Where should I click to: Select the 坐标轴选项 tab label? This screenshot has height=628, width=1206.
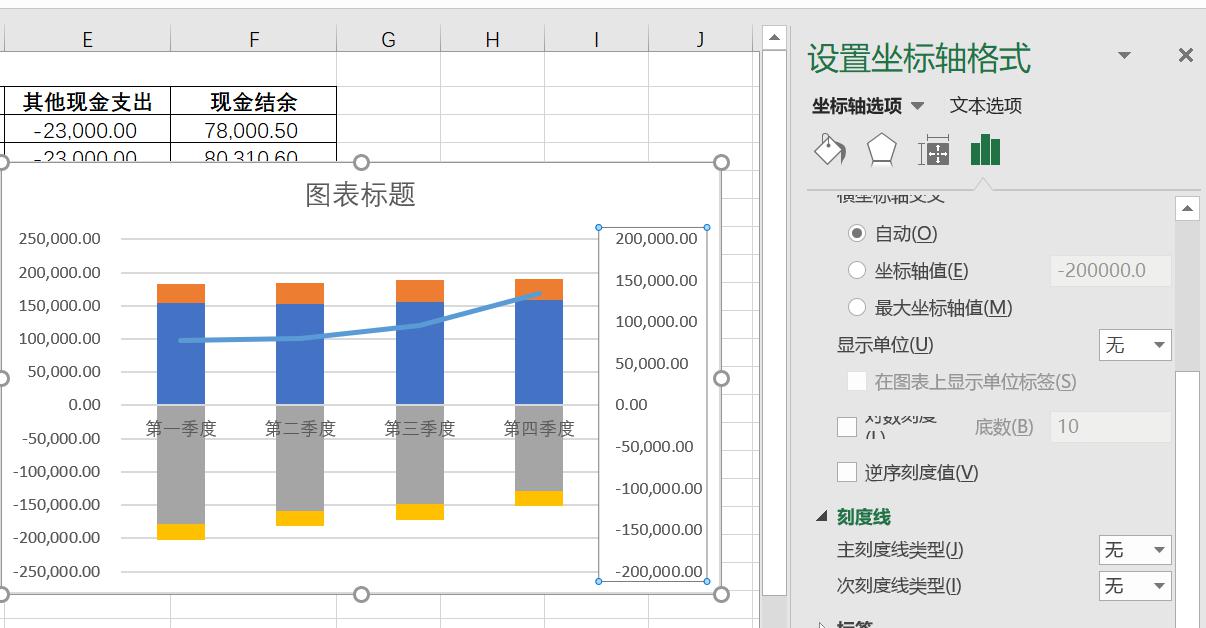click(x=857, y=106)
